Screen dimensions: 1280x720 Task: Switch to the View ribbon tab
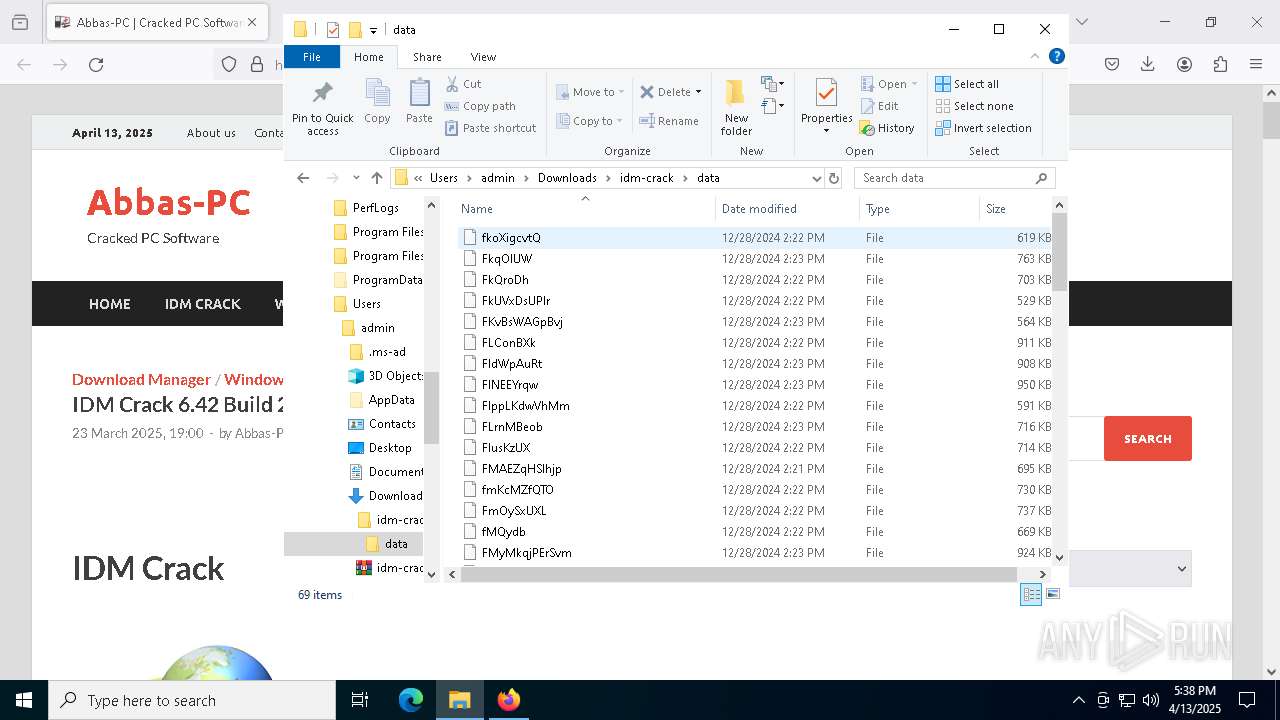click(483, 57)
